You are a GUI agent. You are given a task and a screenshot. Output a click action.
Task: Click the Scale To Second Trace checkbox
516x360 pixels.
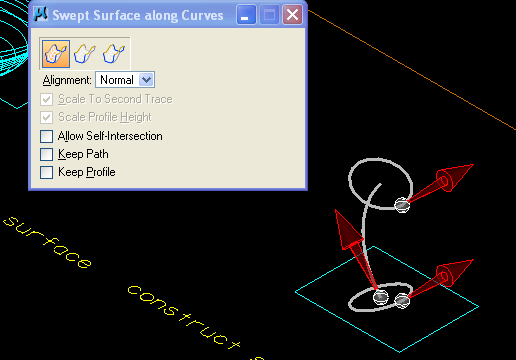46,99
